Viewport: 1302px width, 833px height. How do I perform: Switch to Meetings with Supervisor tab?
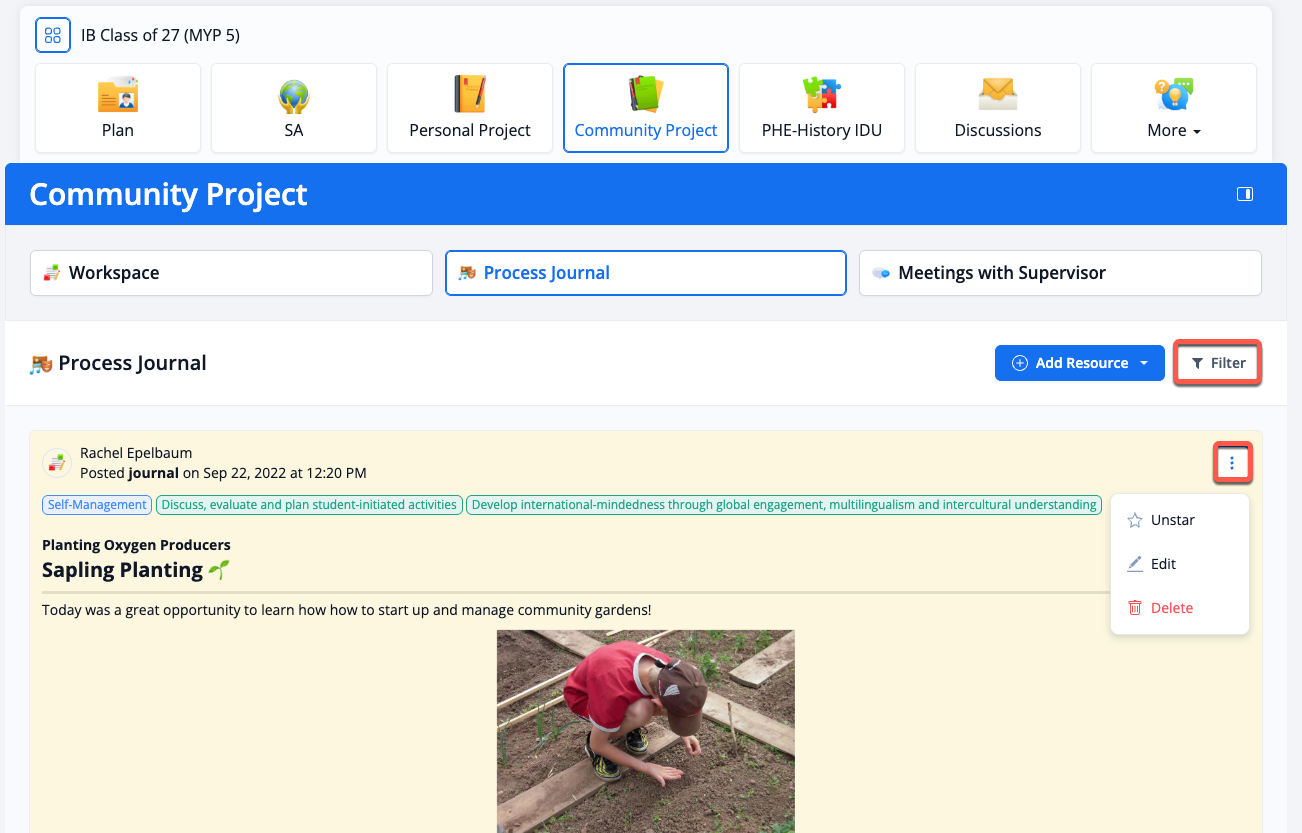coord(1060,273)
